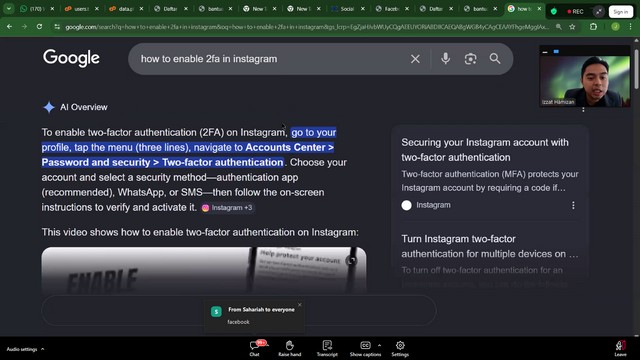This screenshot has height=360, width=640.
Task: Clear the Google search box
Action: tap(415, 59)
